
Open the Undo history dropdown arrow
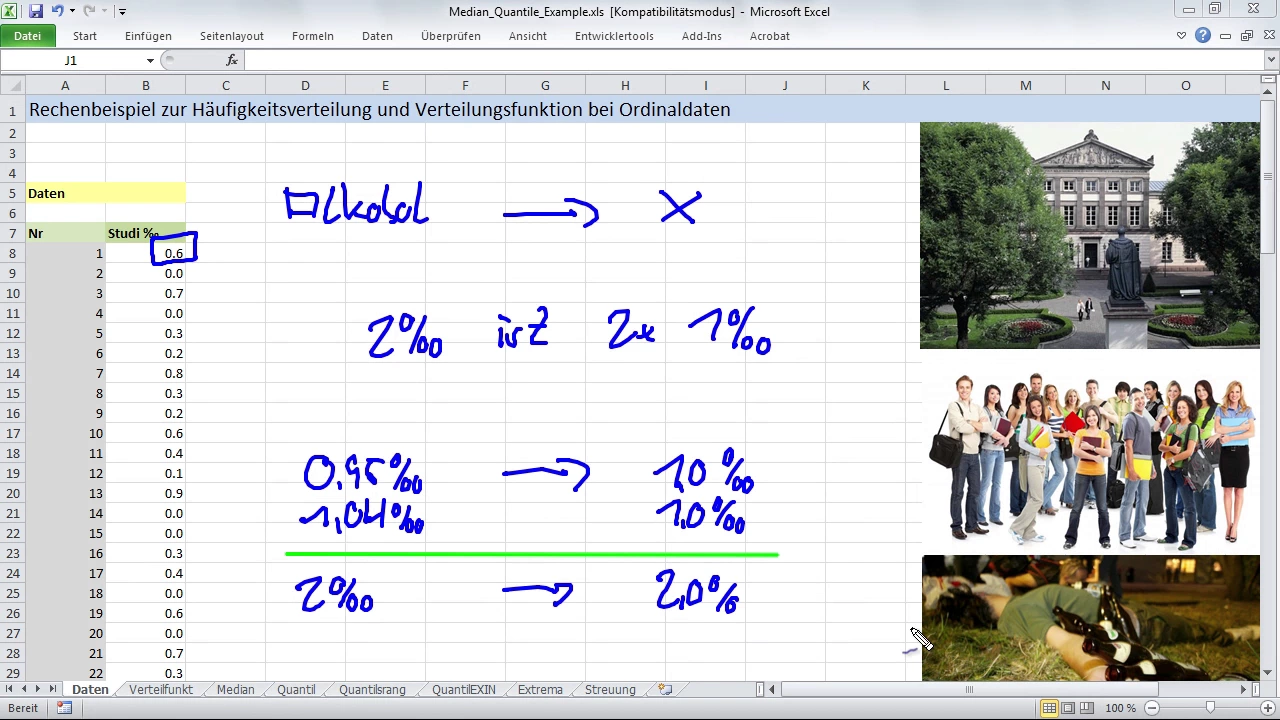click(x=71, y=12)
